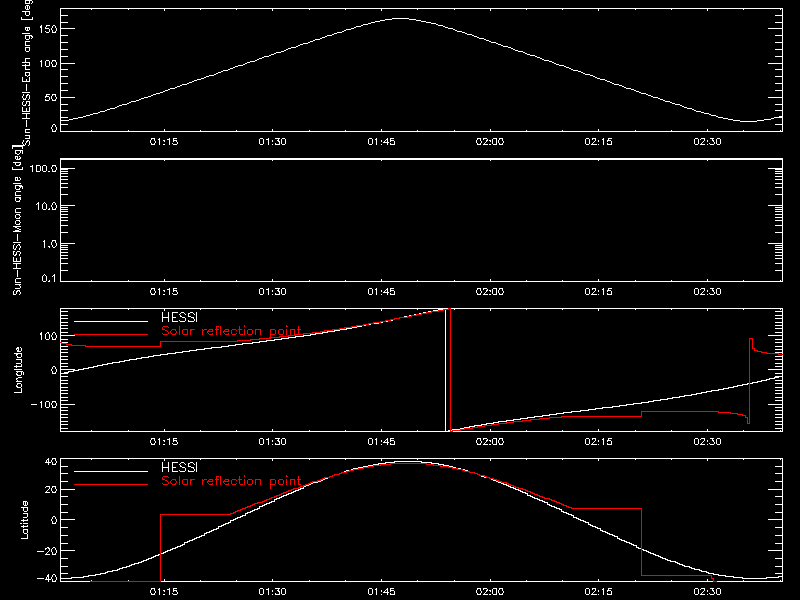The width and height of the screenshot is (800, 600).
Task: Click the 150 tick on Earth angle axis
Action: (x=47, y=29)
